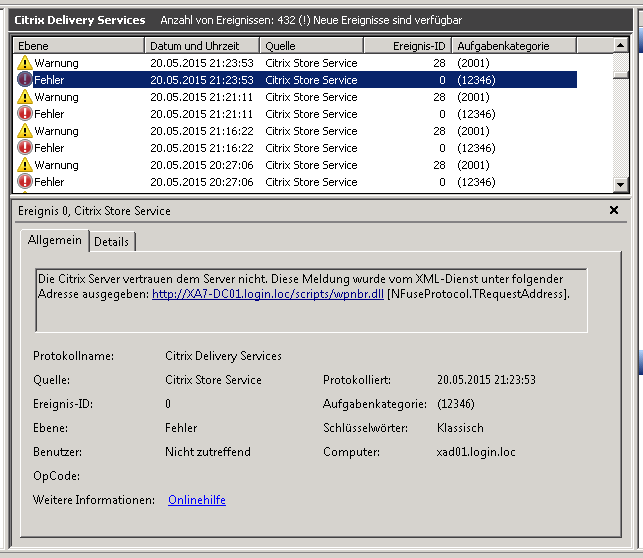This screenshot has height=558, width=643.
Task: Select the Fehler event at 20.05.2015 21:21:11
Action: (x=295, y=114)
